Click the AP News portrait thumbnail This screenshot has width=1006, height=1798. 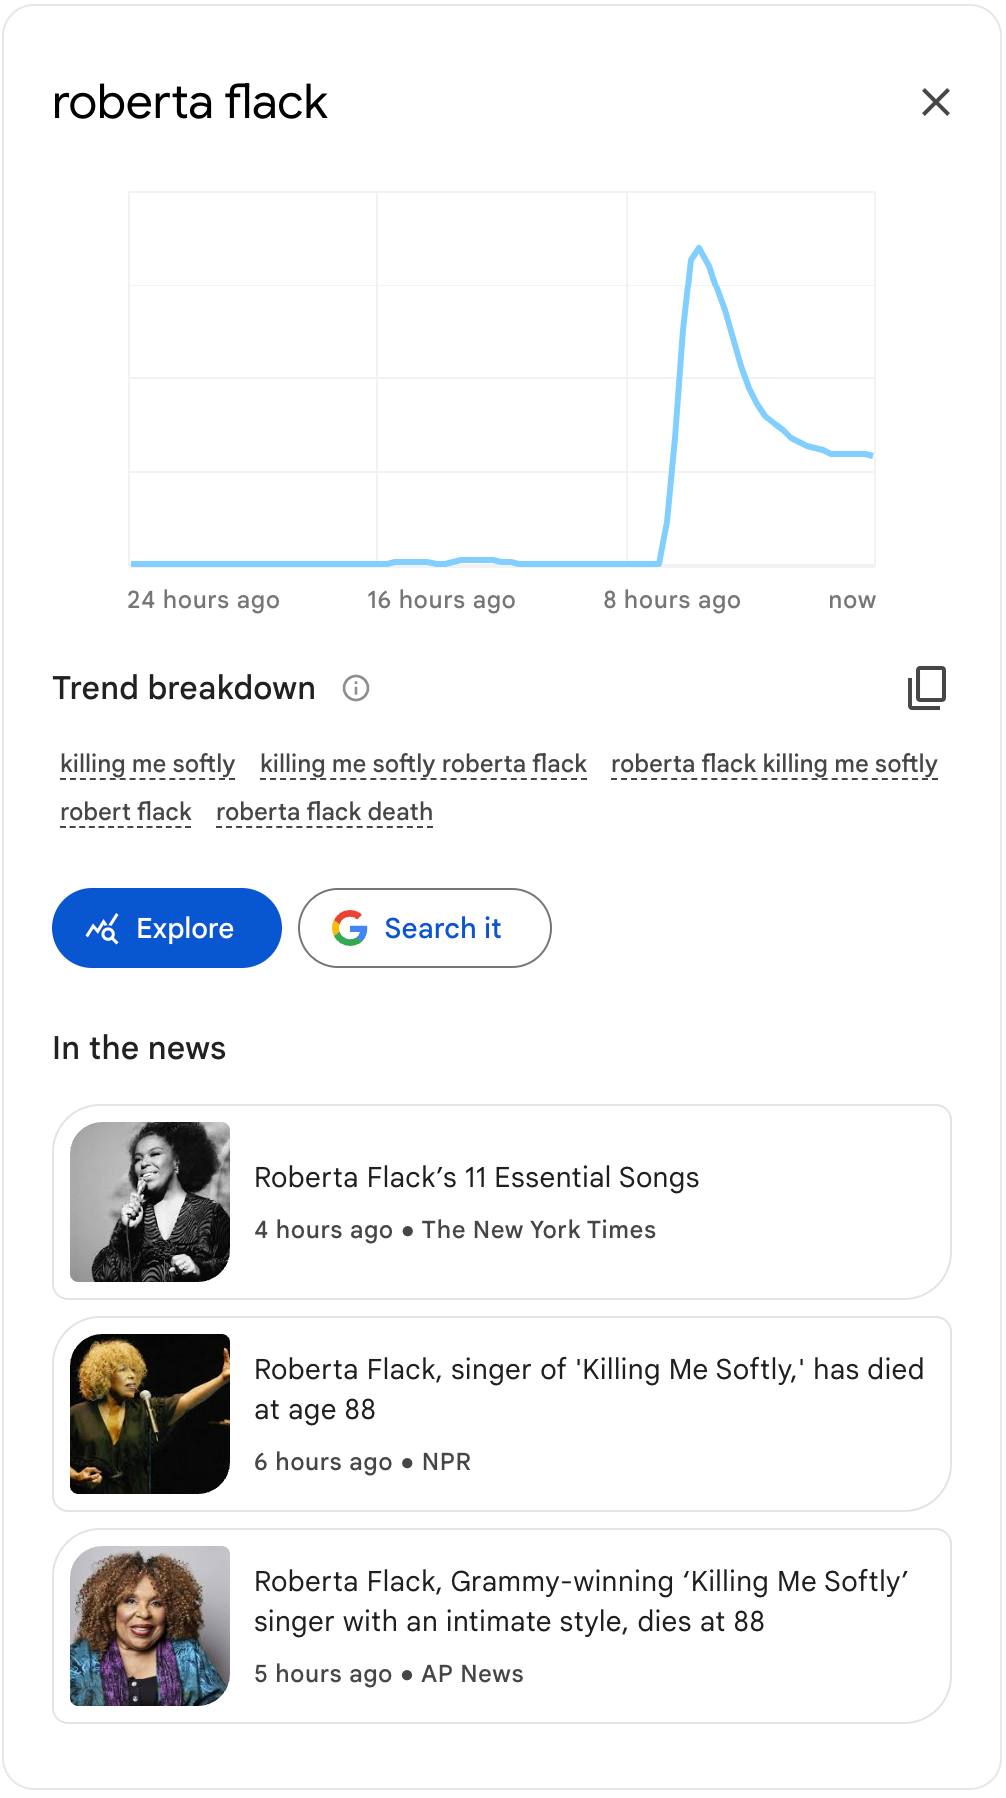[x=150, y=1626]
